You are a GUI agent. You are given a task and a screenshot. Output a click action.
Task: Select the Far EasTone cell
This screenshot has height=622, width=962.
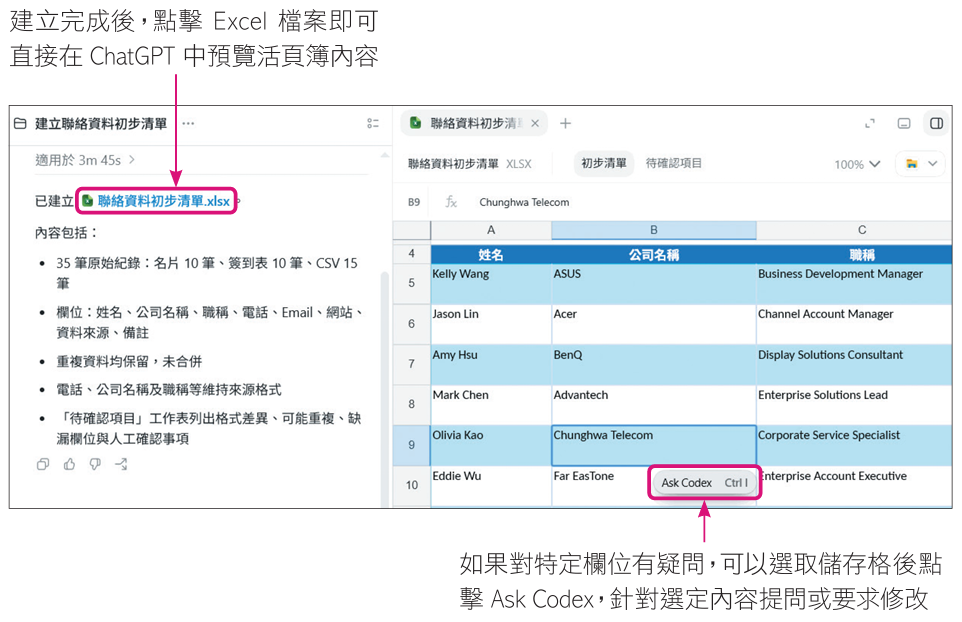point(599,485)
